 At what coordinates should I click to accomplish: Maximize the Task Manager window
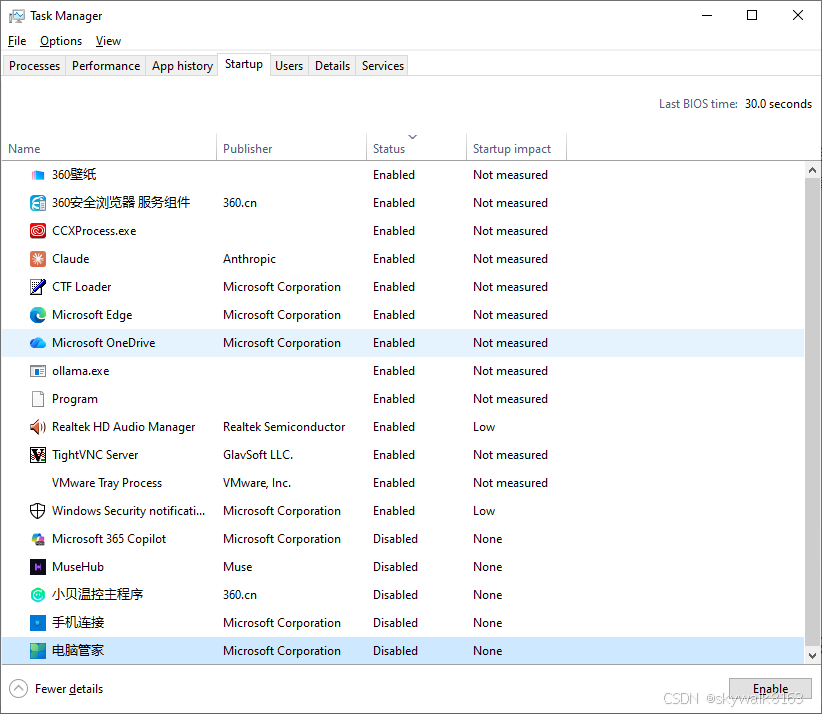[x=752, y=15]
